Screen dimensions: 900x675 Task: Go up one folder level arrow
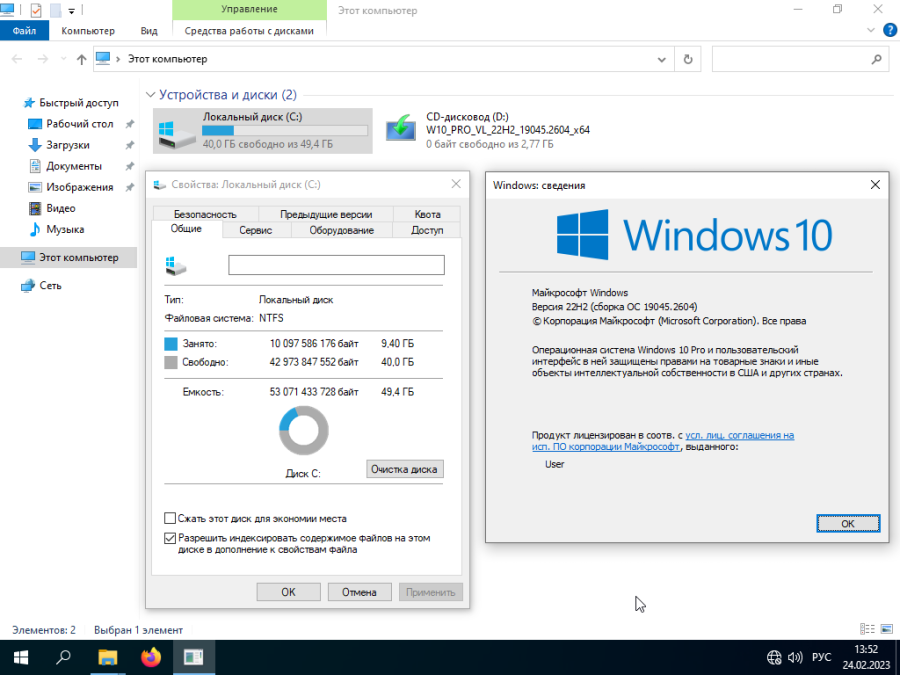pyautogui.click(x=82, y=59)
